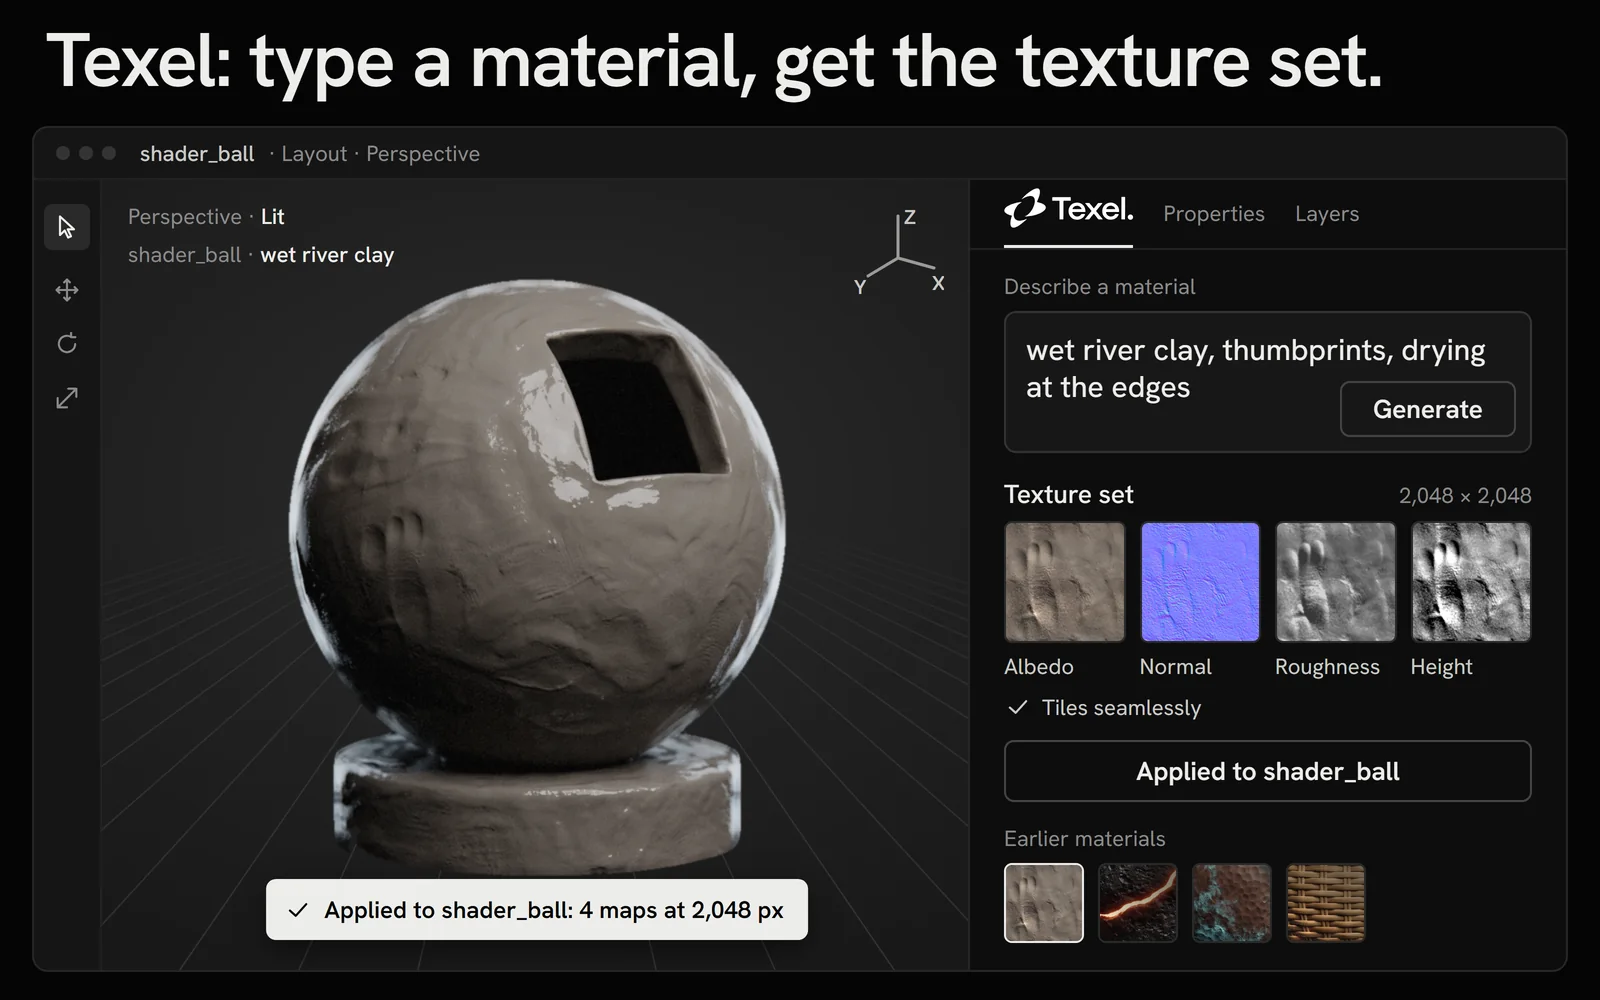
Task: Click the Layout label in title bar
Action: pos(314,154)
